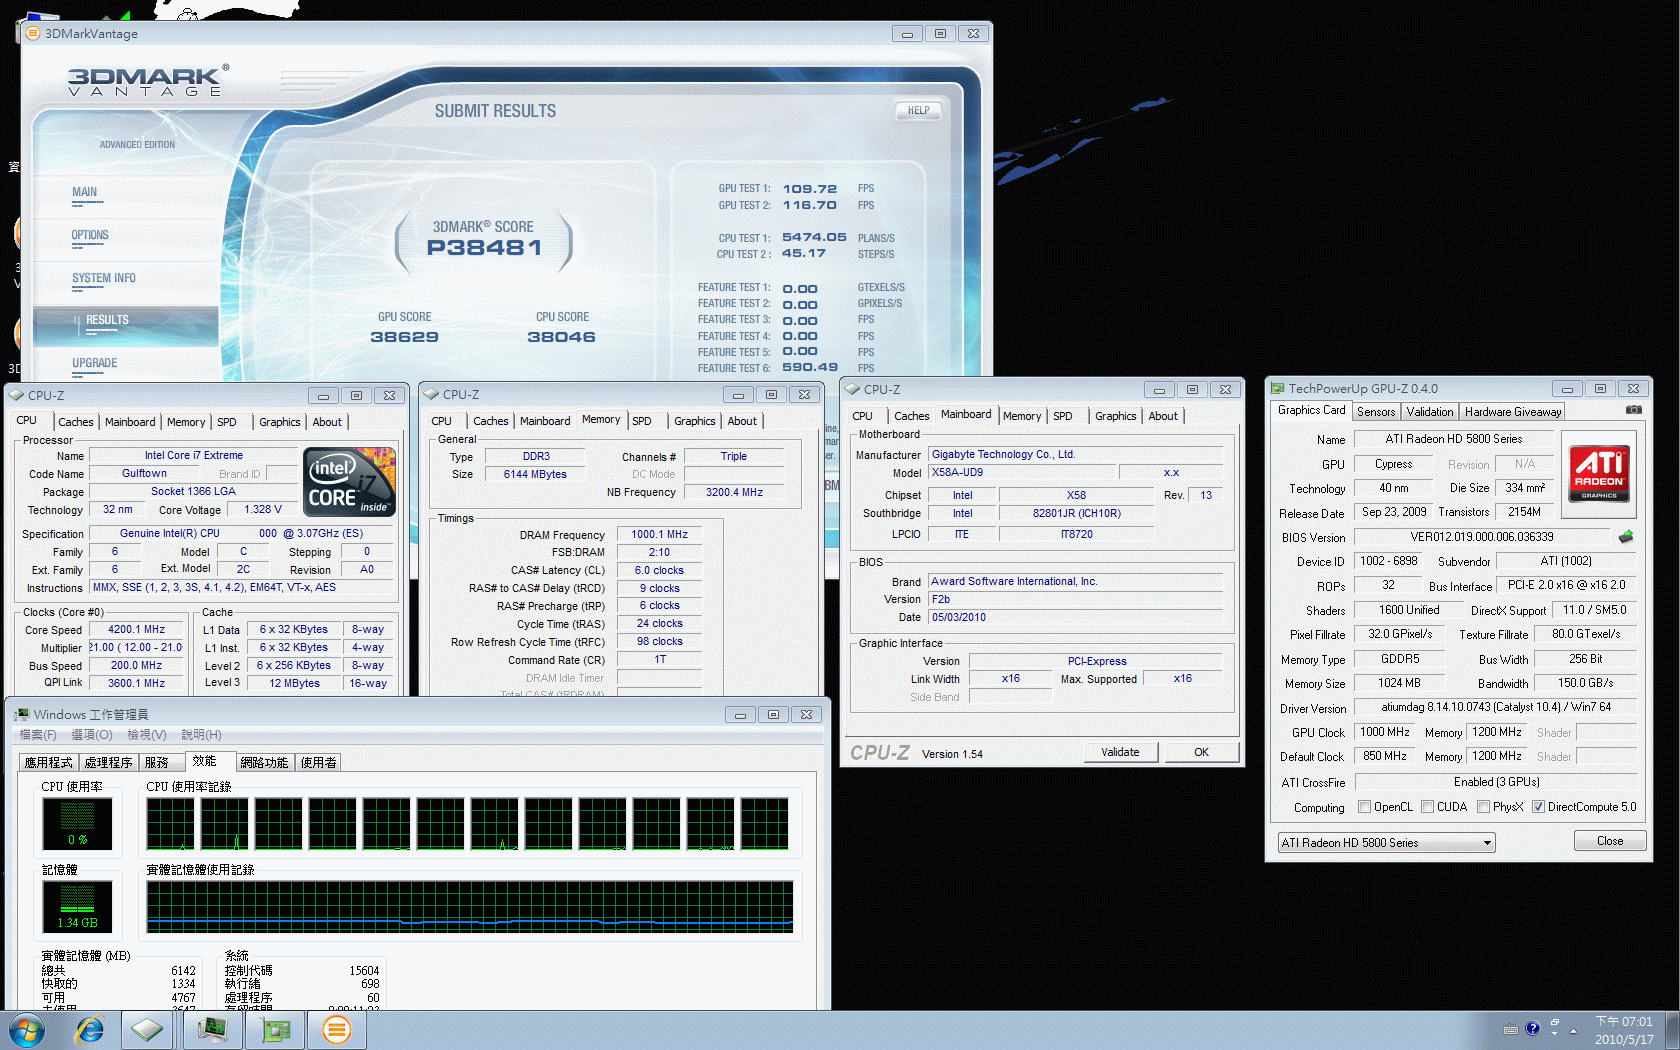Viewport: 1680px width, 1050px height.
Task: Click the memory usage gauge showing 1.34 GB
Action: click(x=77, y=906)
